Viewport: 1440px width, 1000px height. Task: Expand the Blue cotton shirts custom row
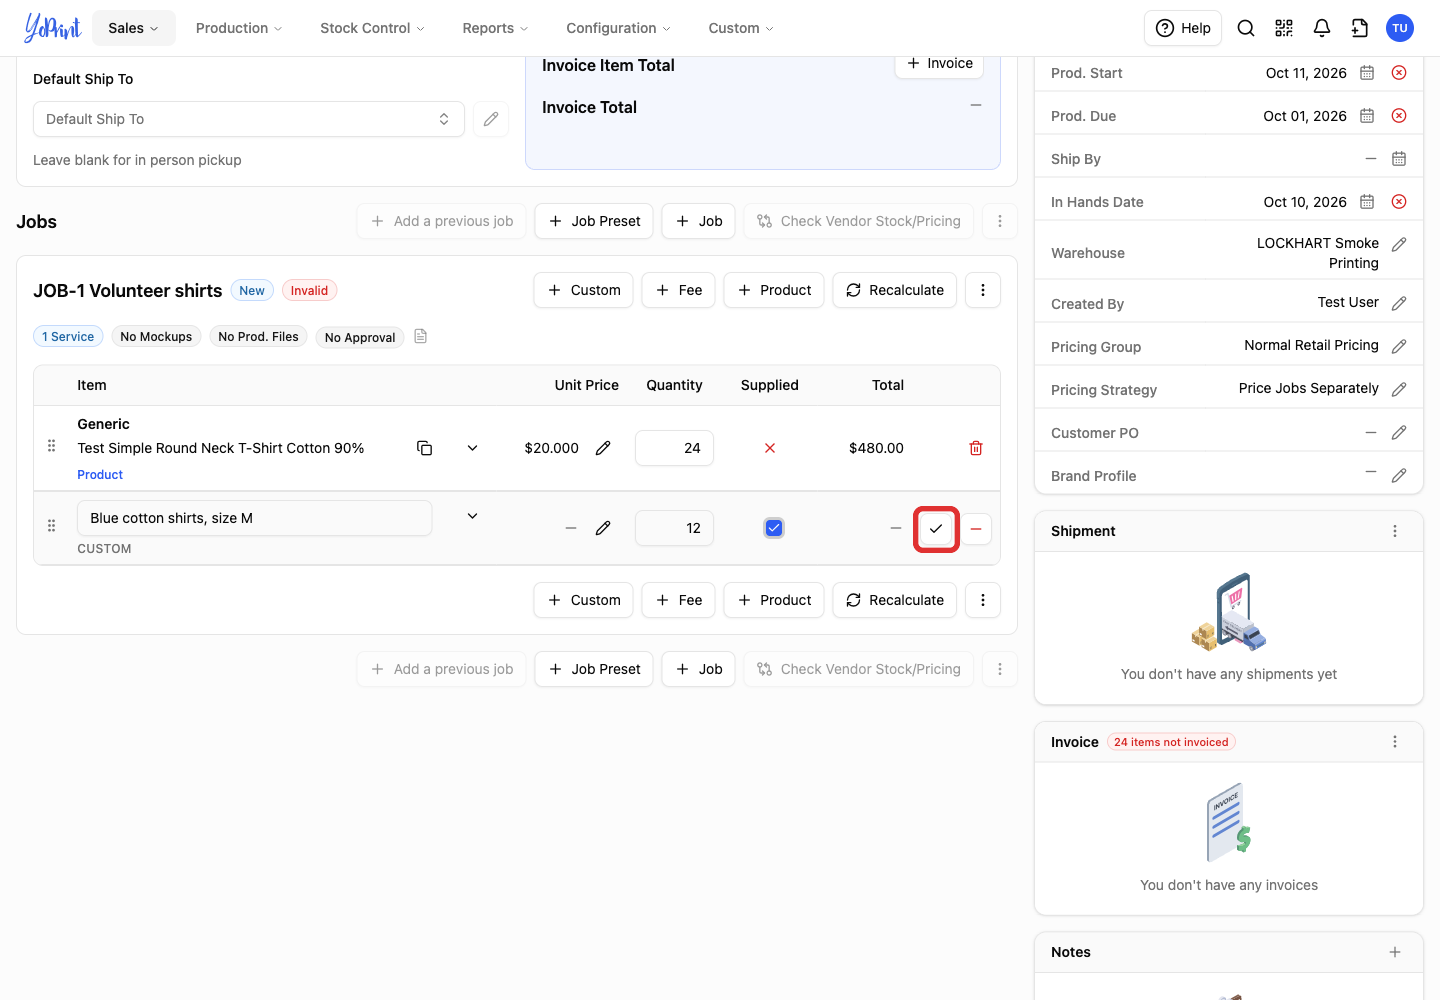point(472,516)
